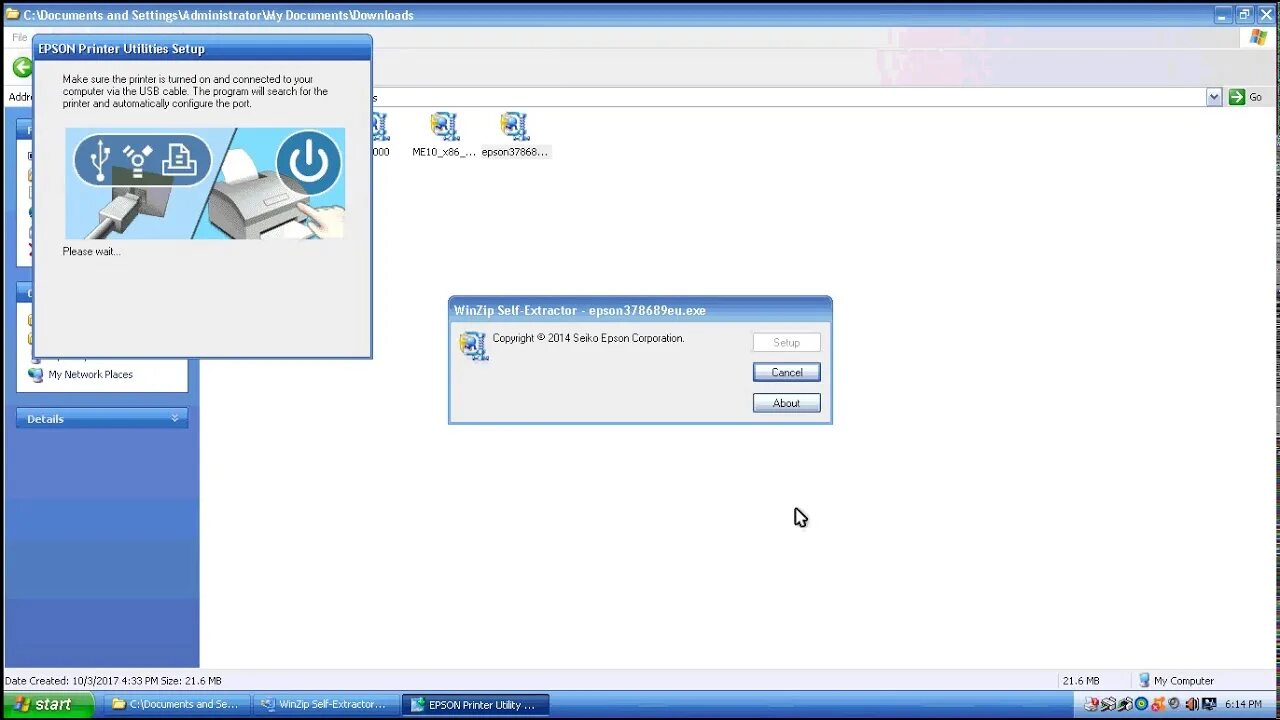Select the epson37868 installer file icon

click(514, 126)
